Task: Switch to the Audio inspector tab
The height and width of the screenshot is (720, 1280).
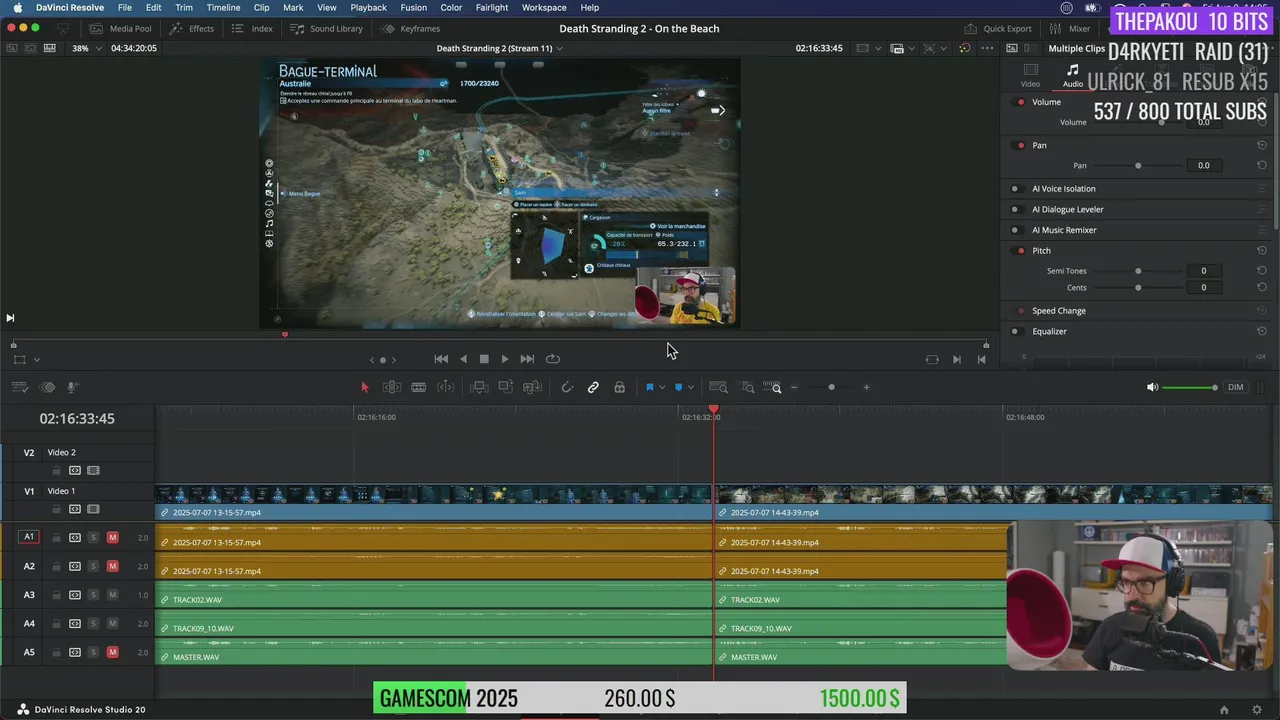Action: 1072,76
